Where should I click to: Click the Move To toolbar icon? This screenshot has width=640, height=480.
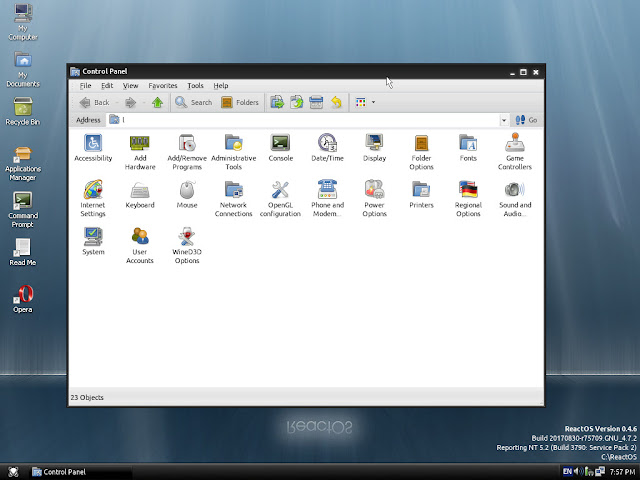(277, 102)
